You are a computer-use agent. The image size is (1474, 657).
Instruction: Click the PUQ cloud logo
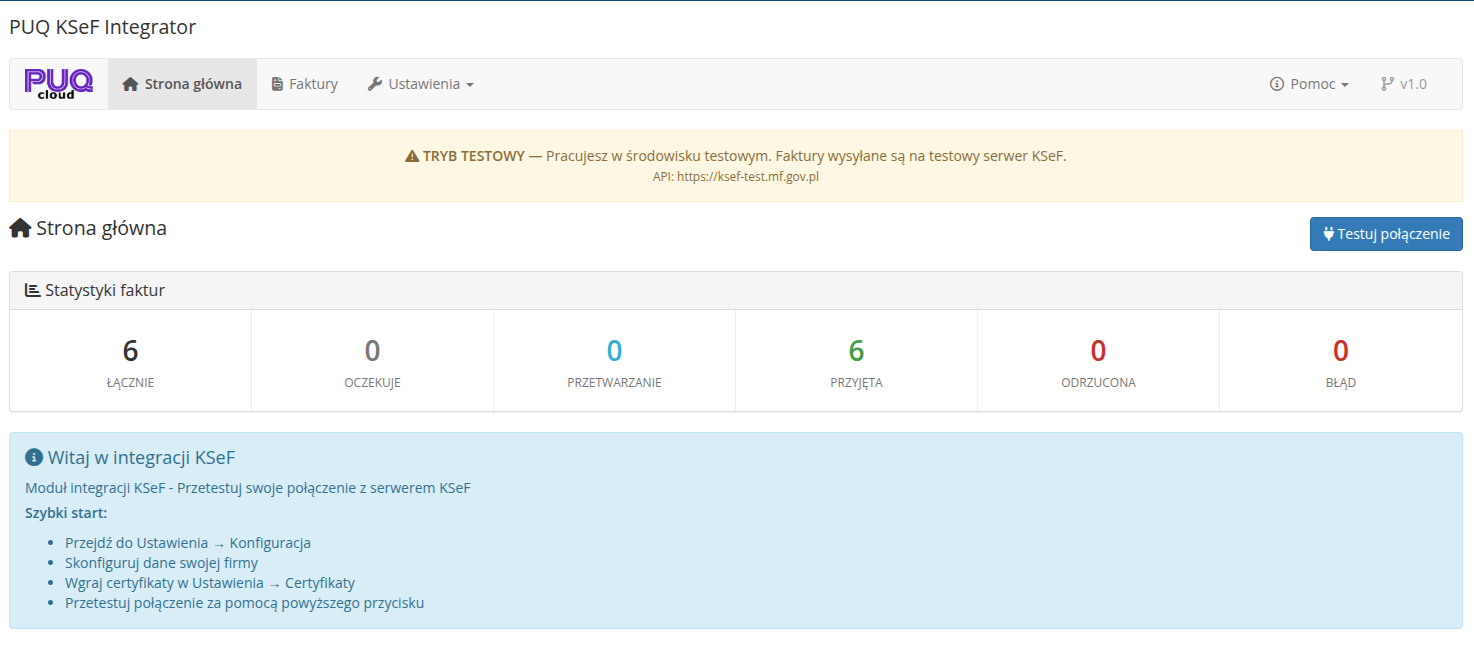[58, 84]
